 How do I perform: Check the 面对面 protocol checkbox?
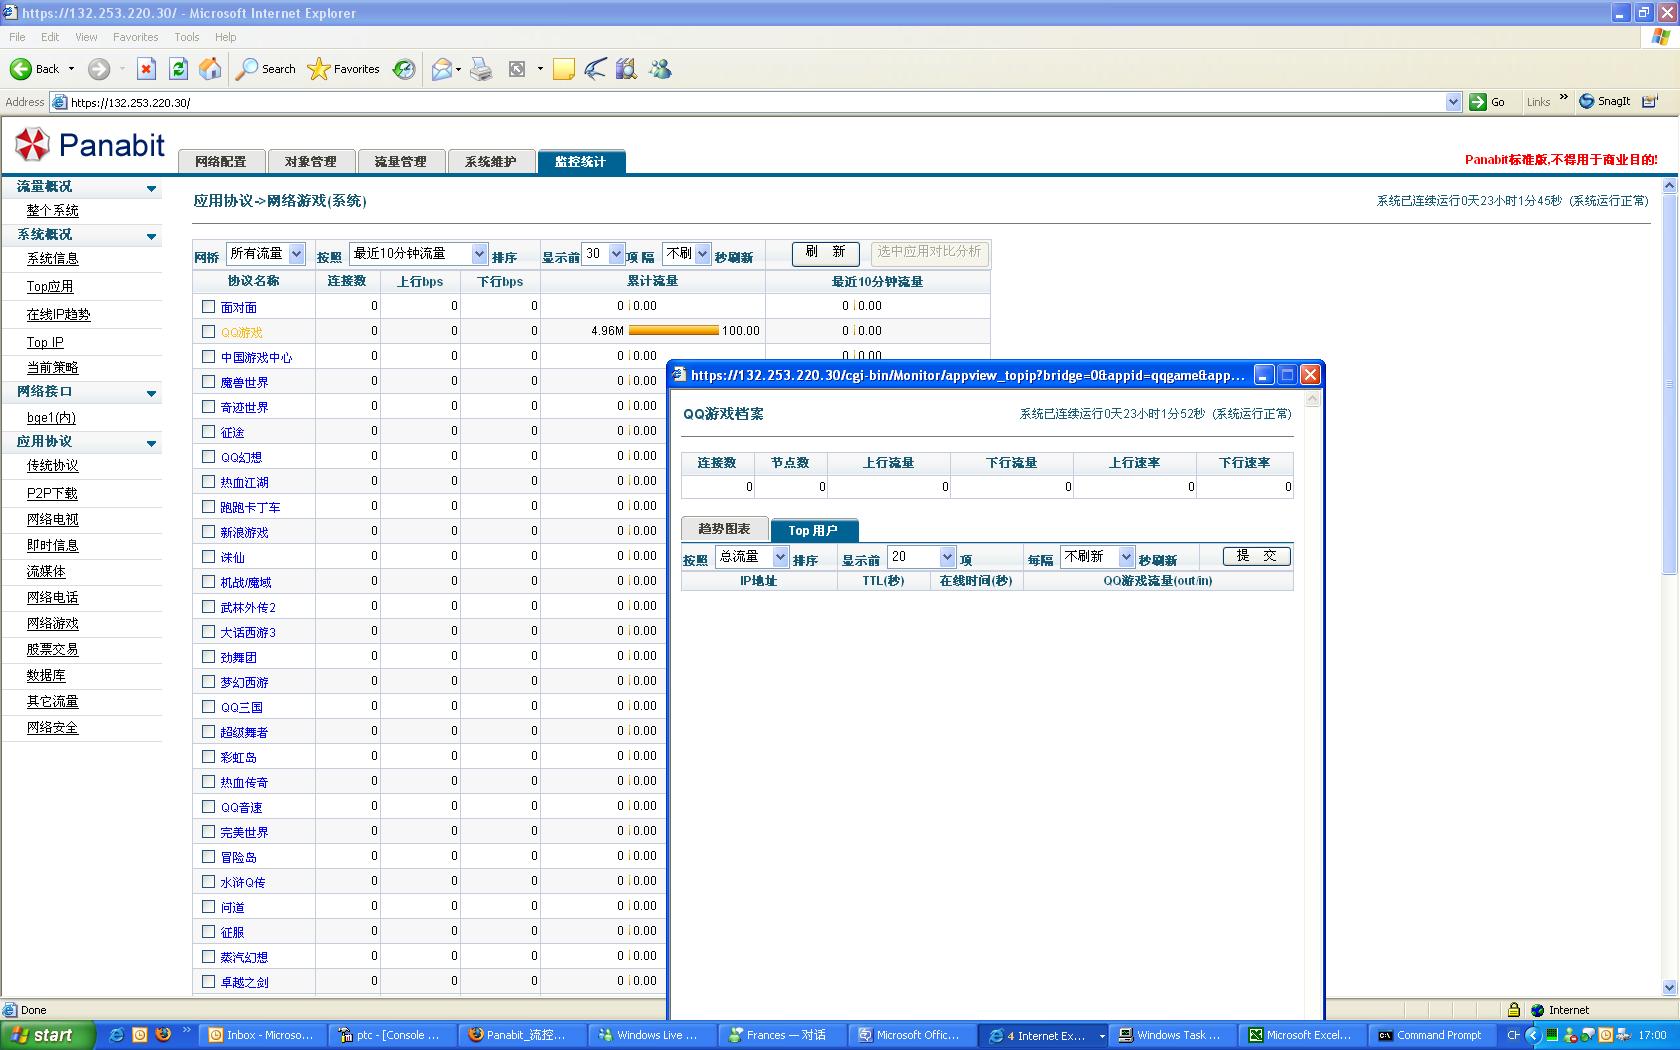(x=208, y=307)
